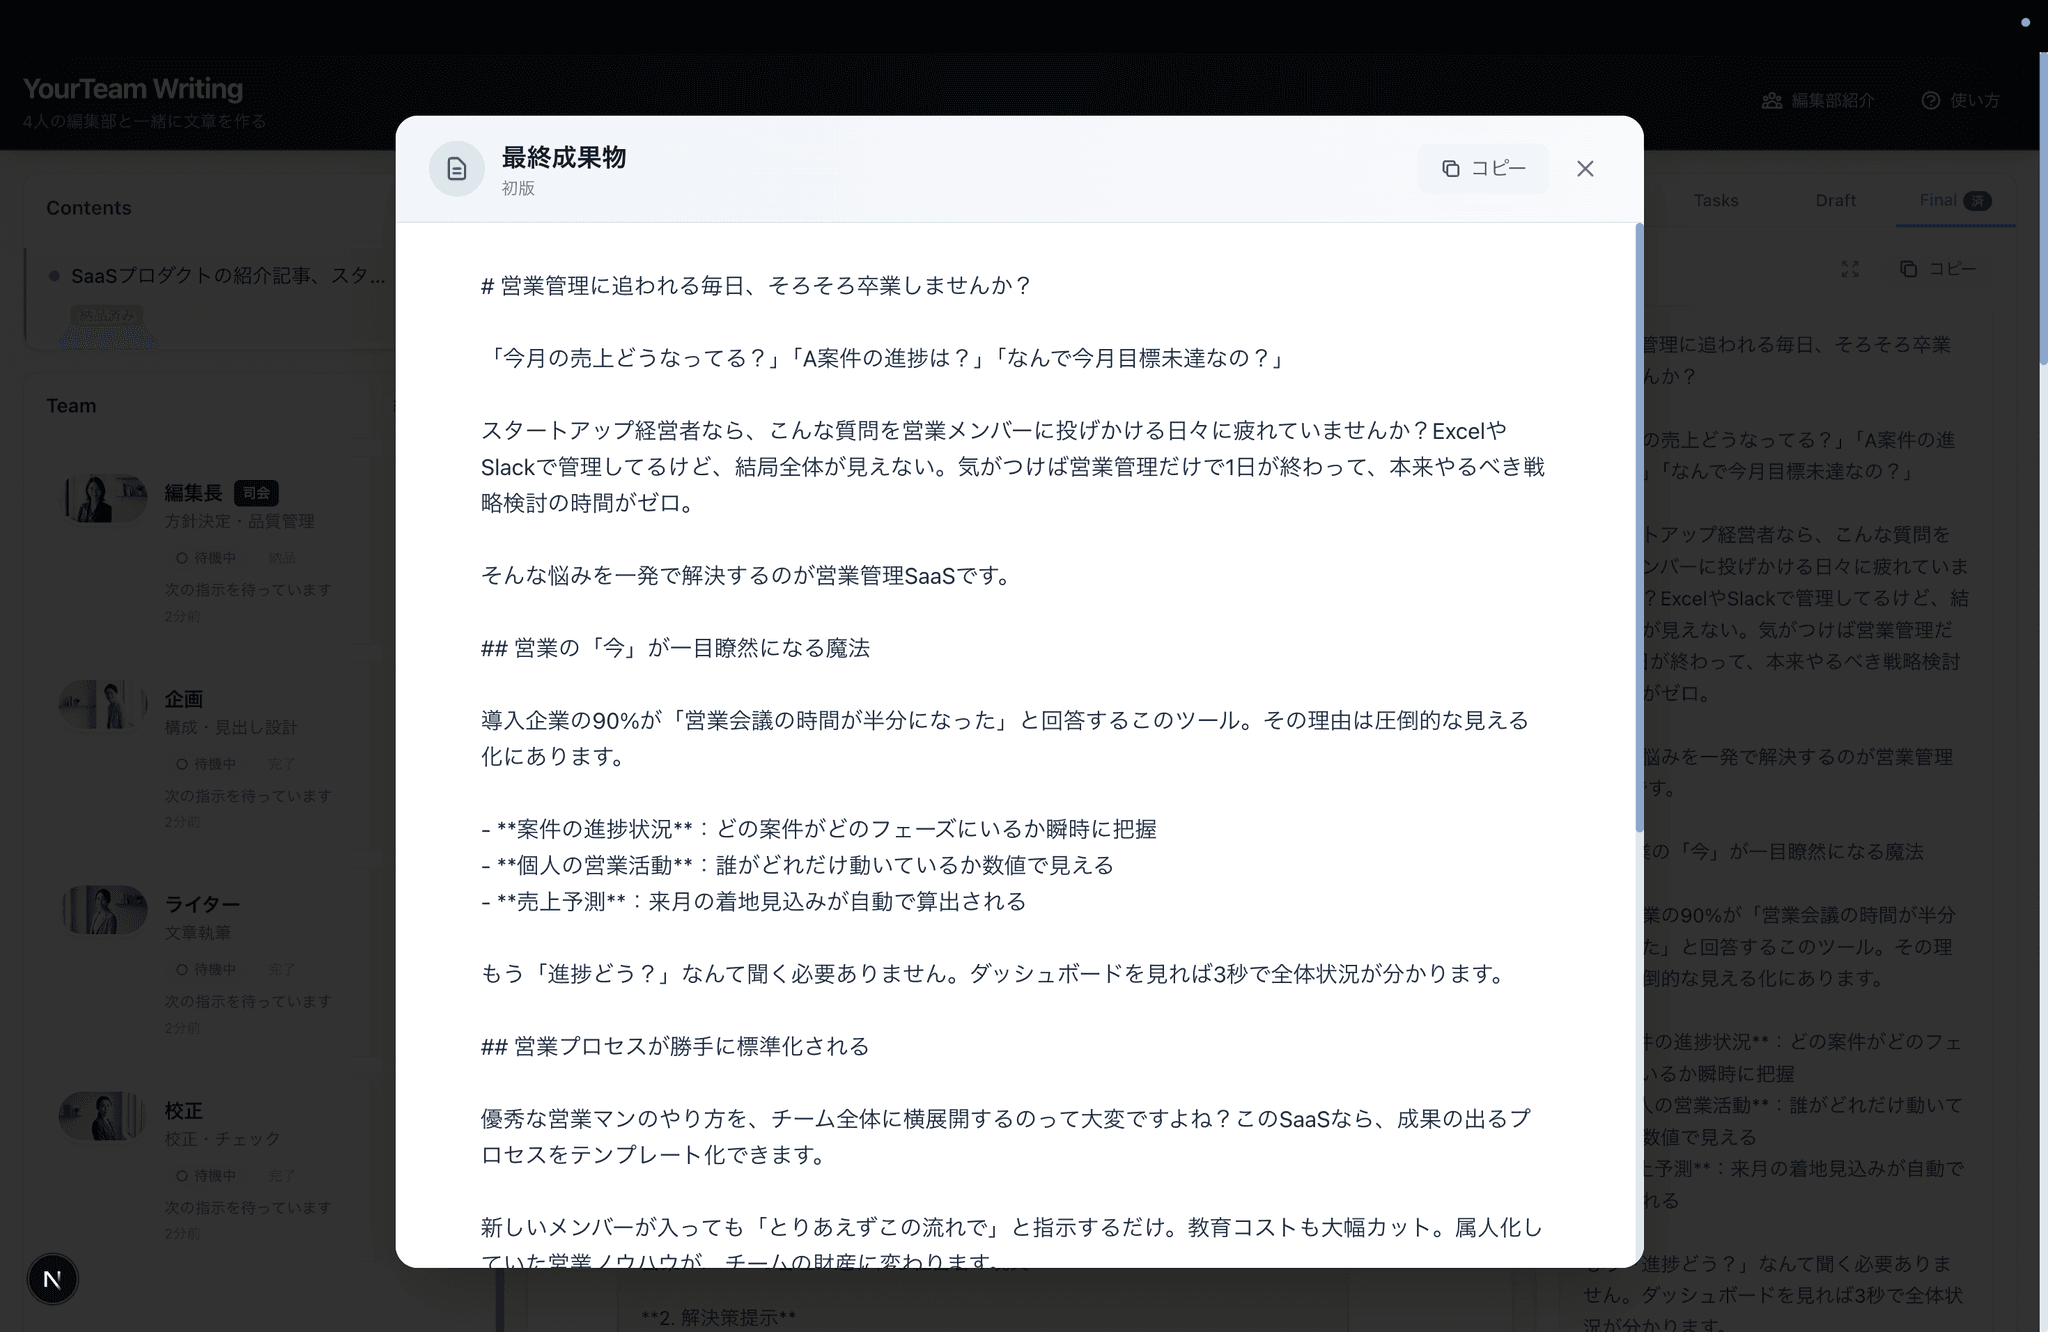
Task: Click the background コピー button in Final panel
Action: (1938, 269)
